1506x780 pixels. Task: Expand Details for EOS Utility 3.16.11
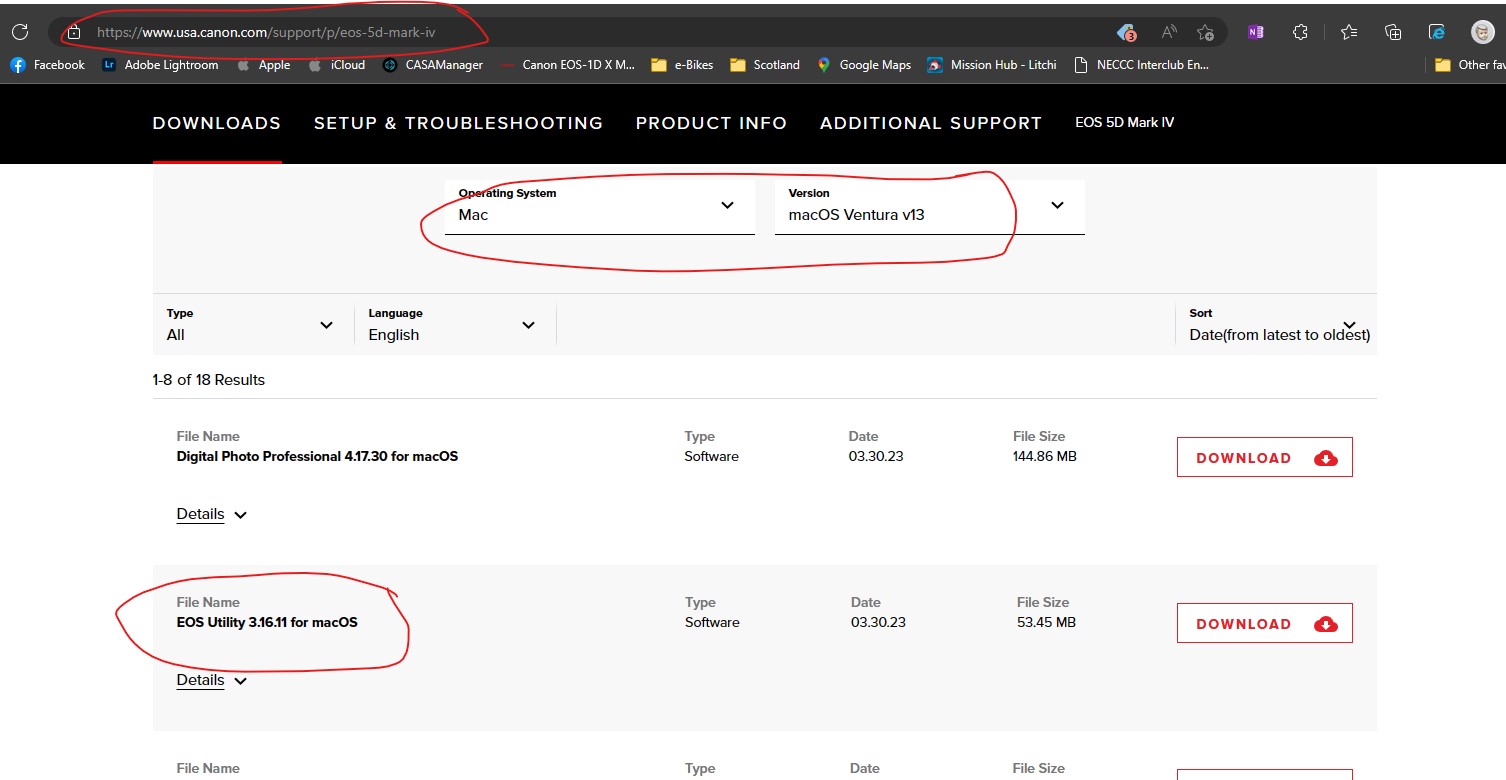211,680
